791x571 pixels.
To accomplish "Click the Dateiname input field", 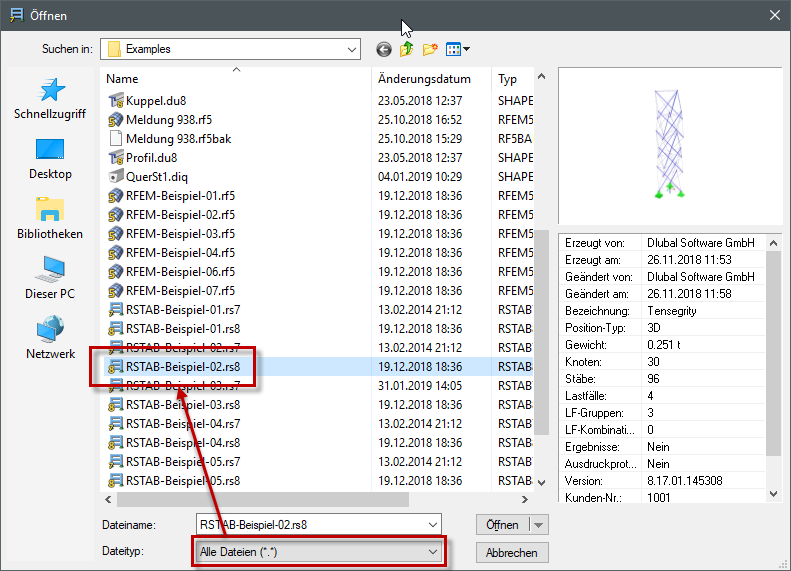I will pos(311,525).
